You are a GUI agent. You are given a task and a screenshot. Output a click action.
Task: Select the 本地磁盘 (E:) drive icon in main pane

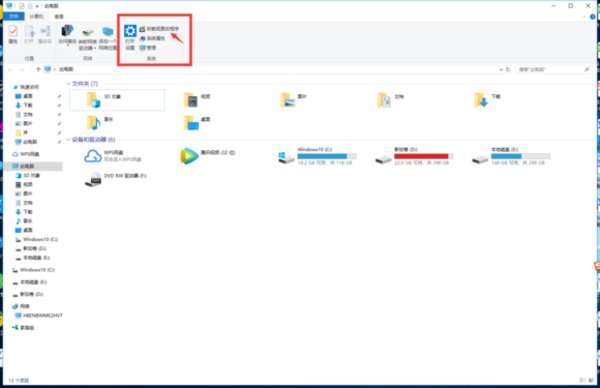[x=480, y=159]
